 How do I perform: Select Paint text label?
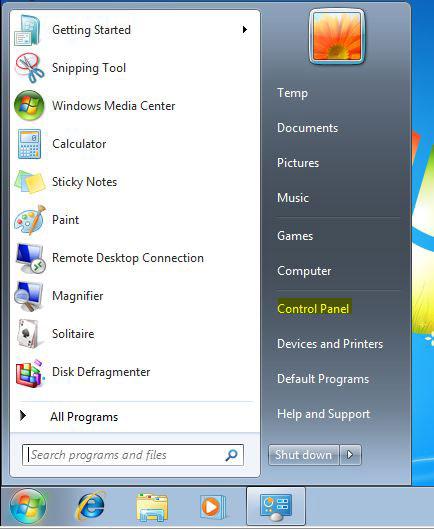coord(65,220)
